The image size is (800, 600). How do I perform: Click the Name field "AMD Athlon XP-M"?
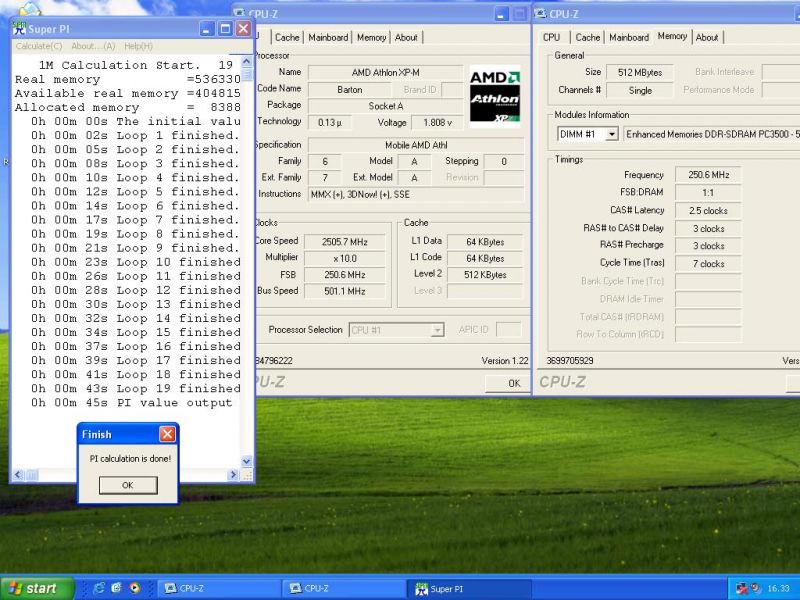tap(385, 72)
